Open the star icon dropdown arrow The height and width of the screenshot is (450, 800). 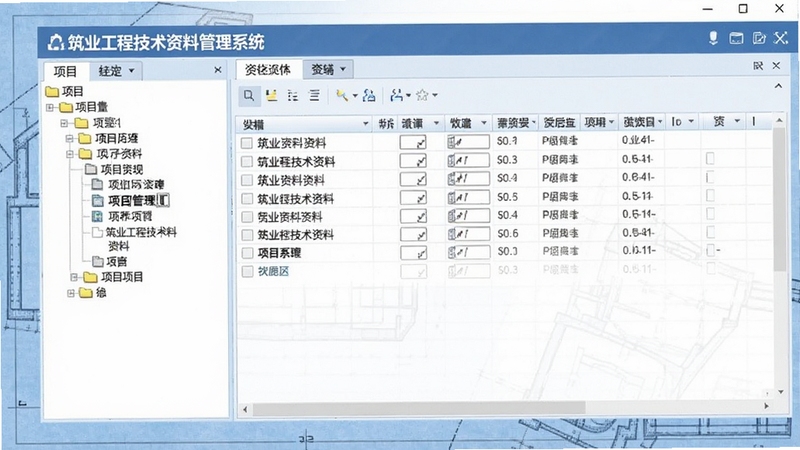pyautogui.click(x=435, y=95)
